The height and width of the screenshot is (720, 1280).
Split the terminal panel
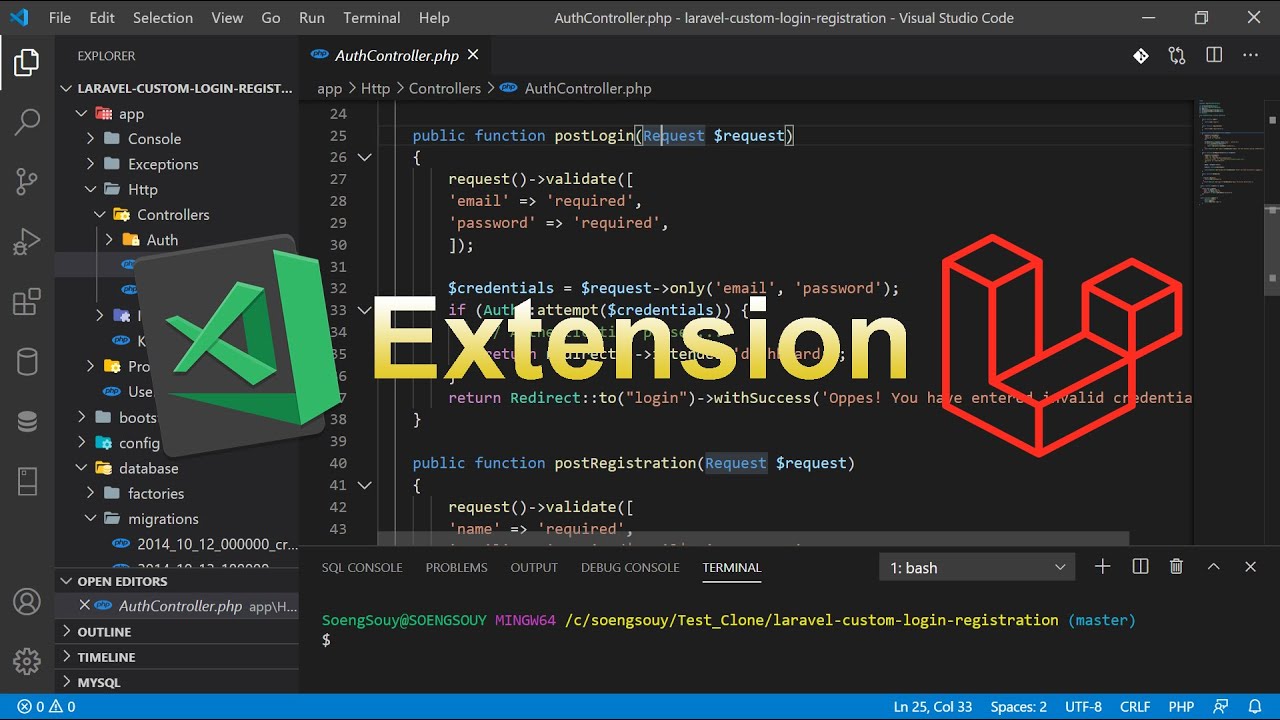[x=1140, y=567]
